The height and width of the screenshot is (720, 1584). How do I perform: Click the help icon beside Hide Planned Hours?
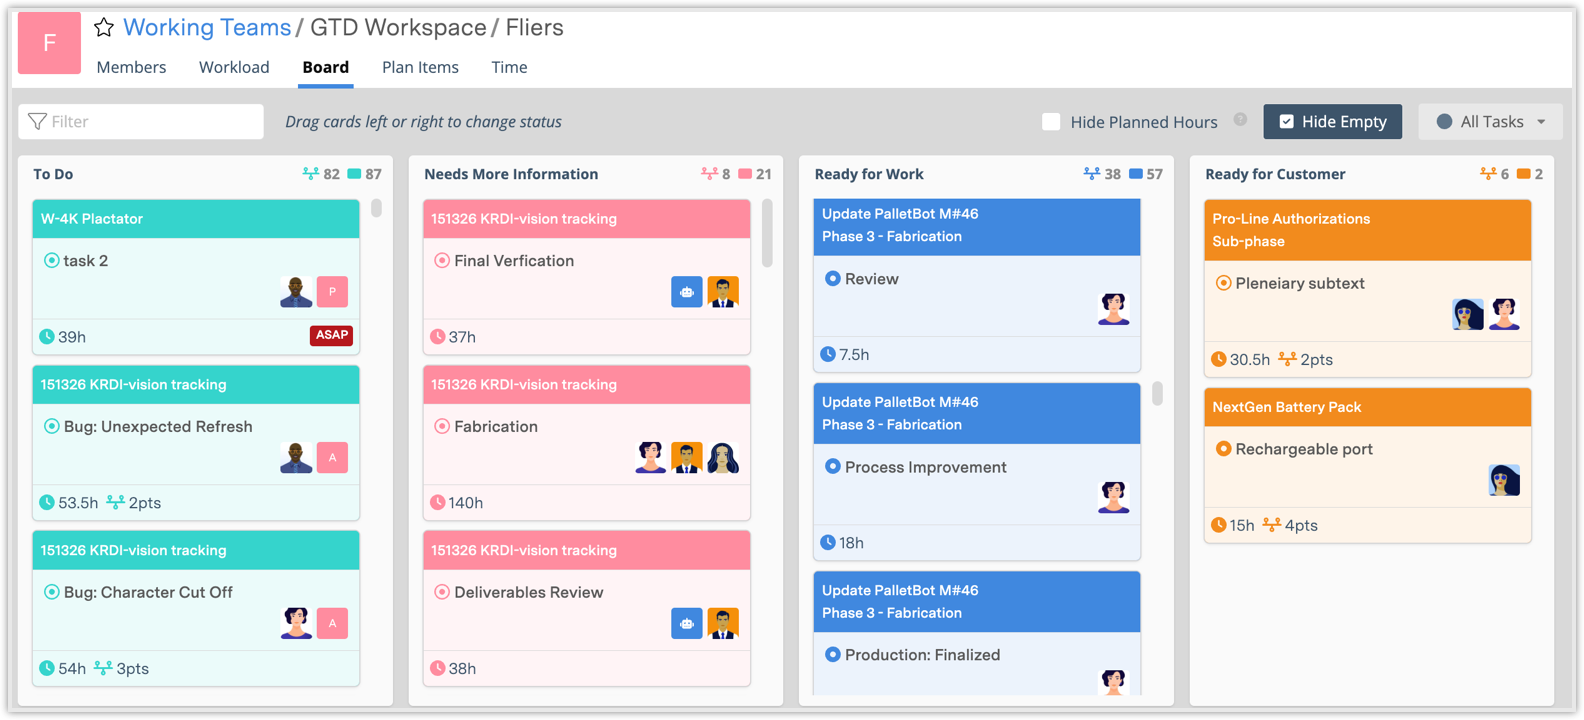click(1240, 120)
